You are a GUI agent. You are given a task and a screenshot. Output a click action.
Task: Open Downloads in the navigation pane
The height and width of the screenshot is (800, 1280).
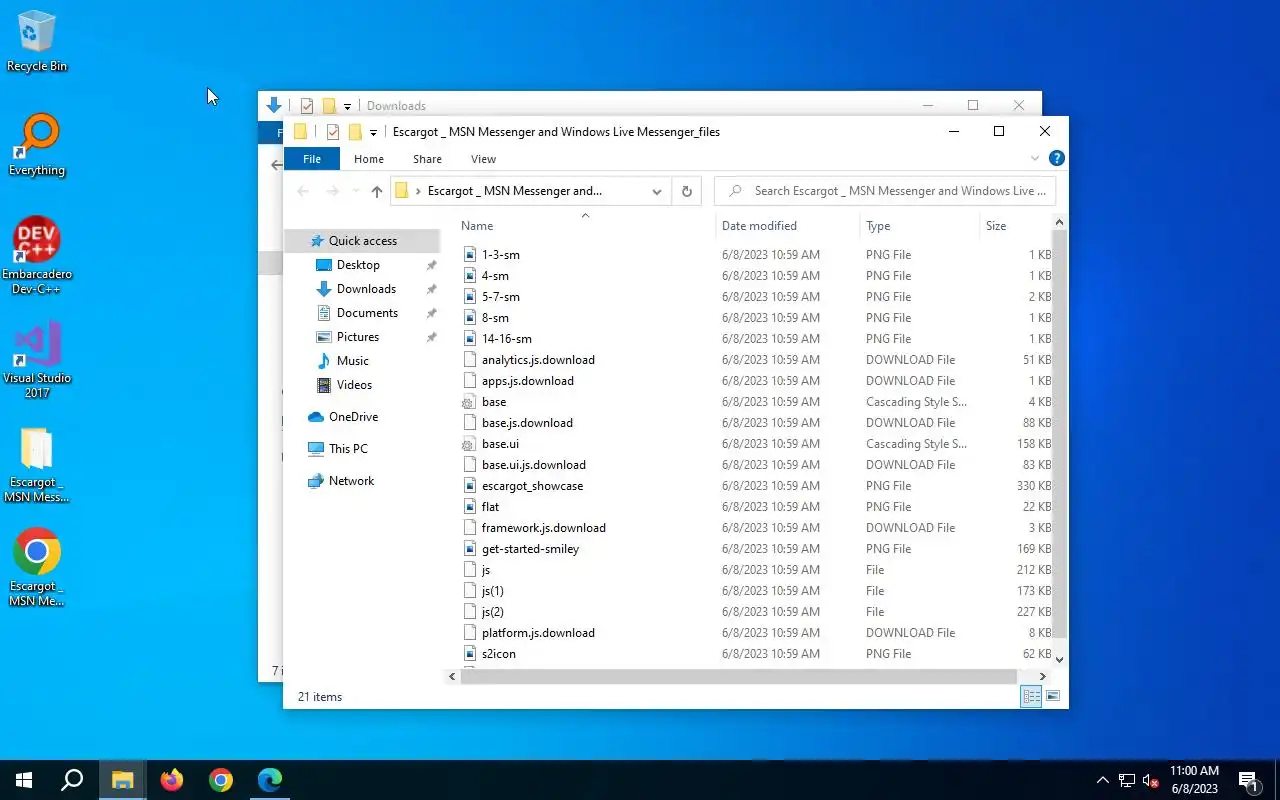click(x=366, y=289)
